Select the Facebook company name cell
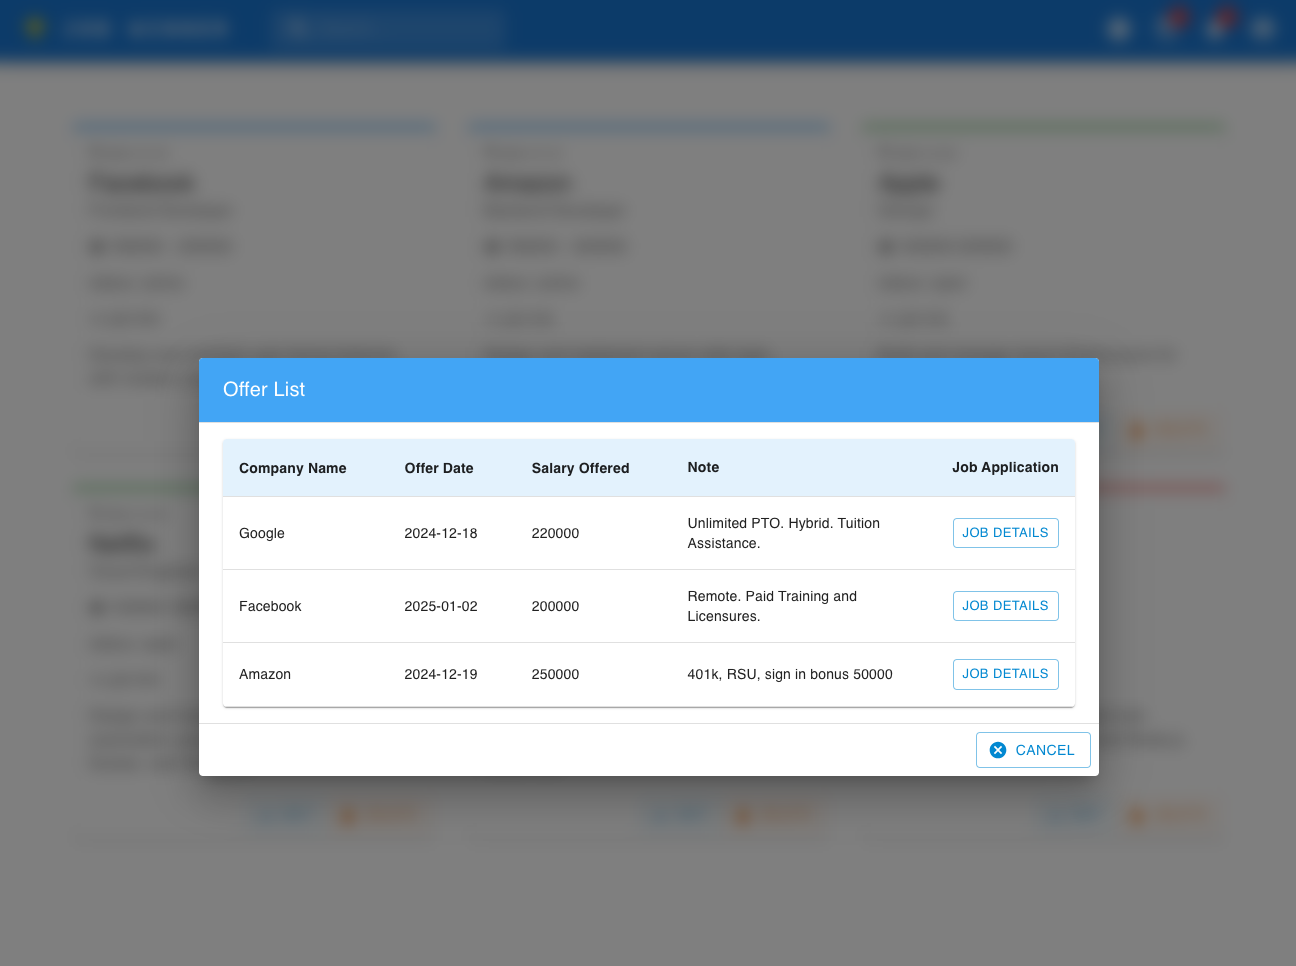Screen dimensions: 1296x966 pyautogui.click(x=270, y=606)
